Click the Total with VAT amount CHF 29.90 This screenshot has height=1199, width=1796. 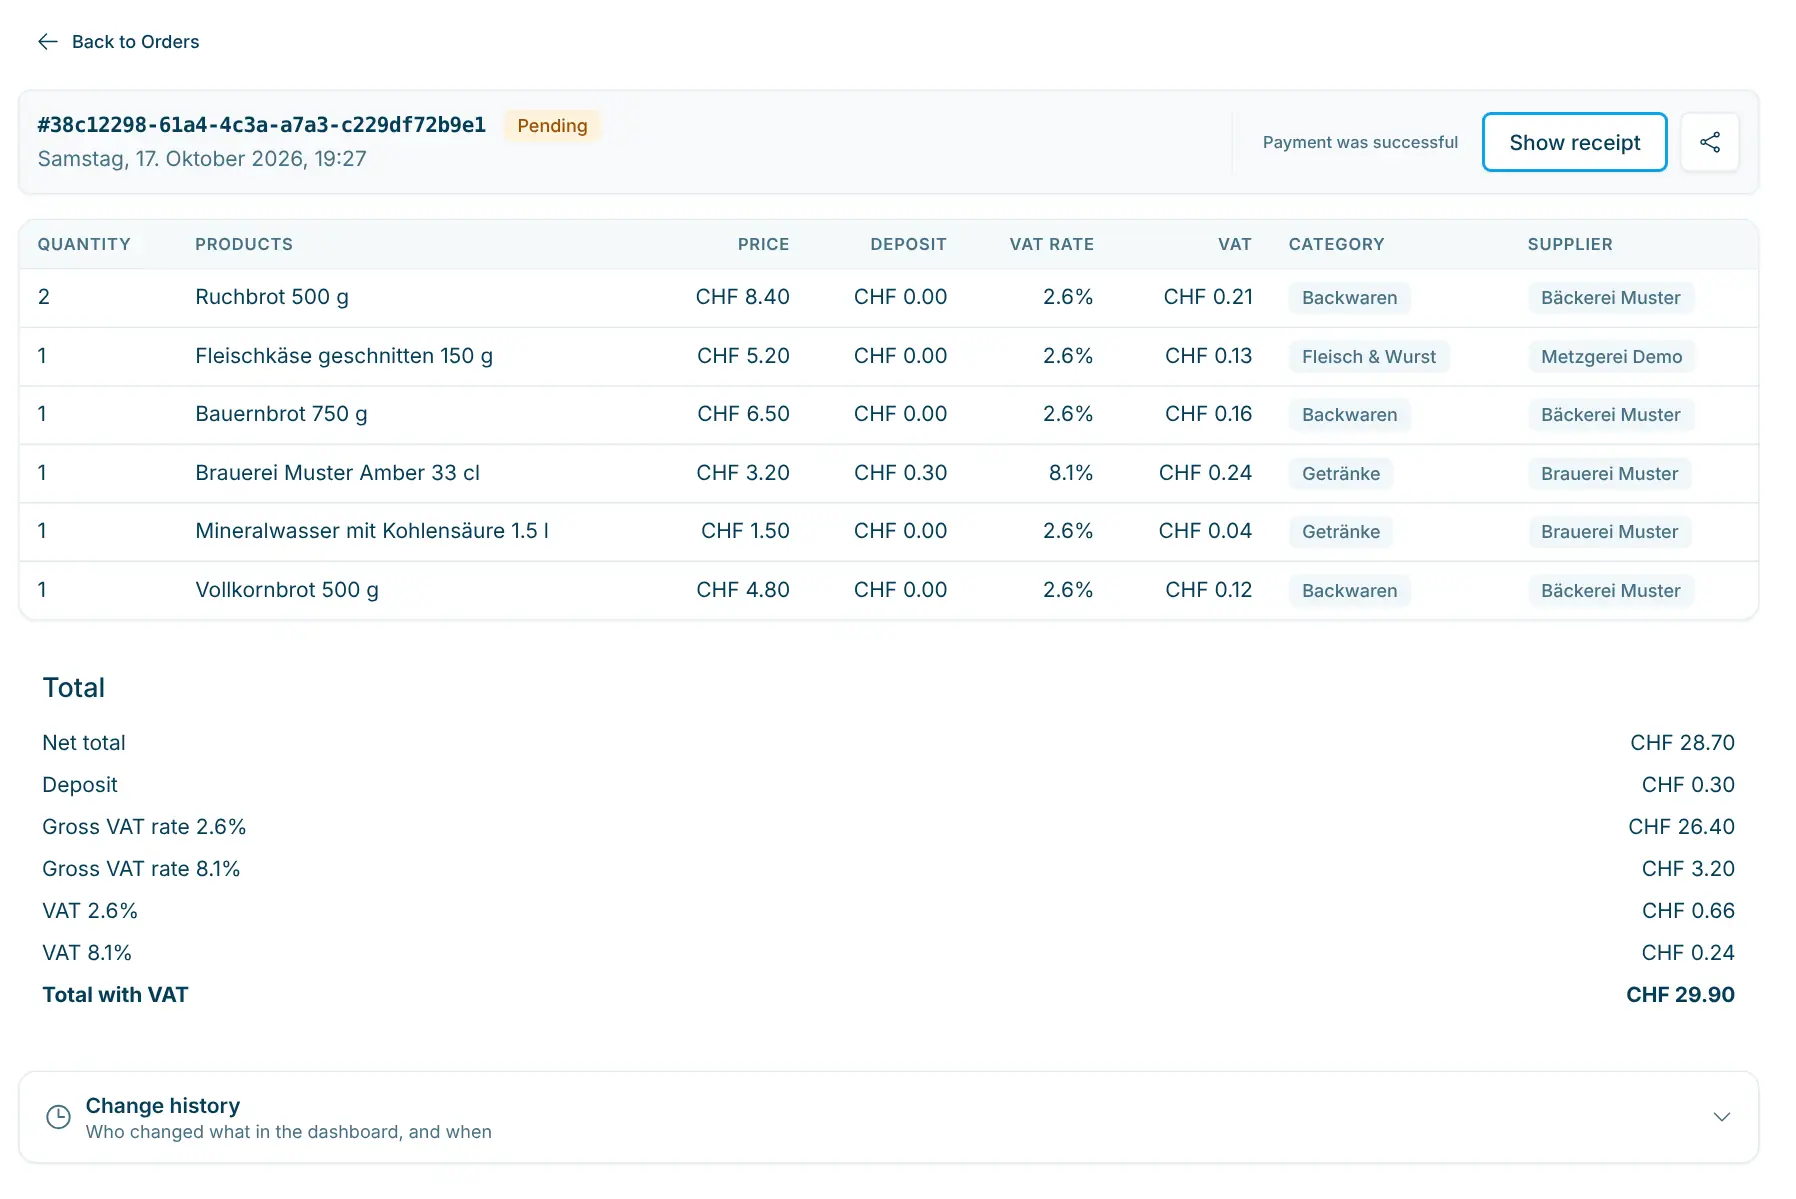tap(1680, 995)
